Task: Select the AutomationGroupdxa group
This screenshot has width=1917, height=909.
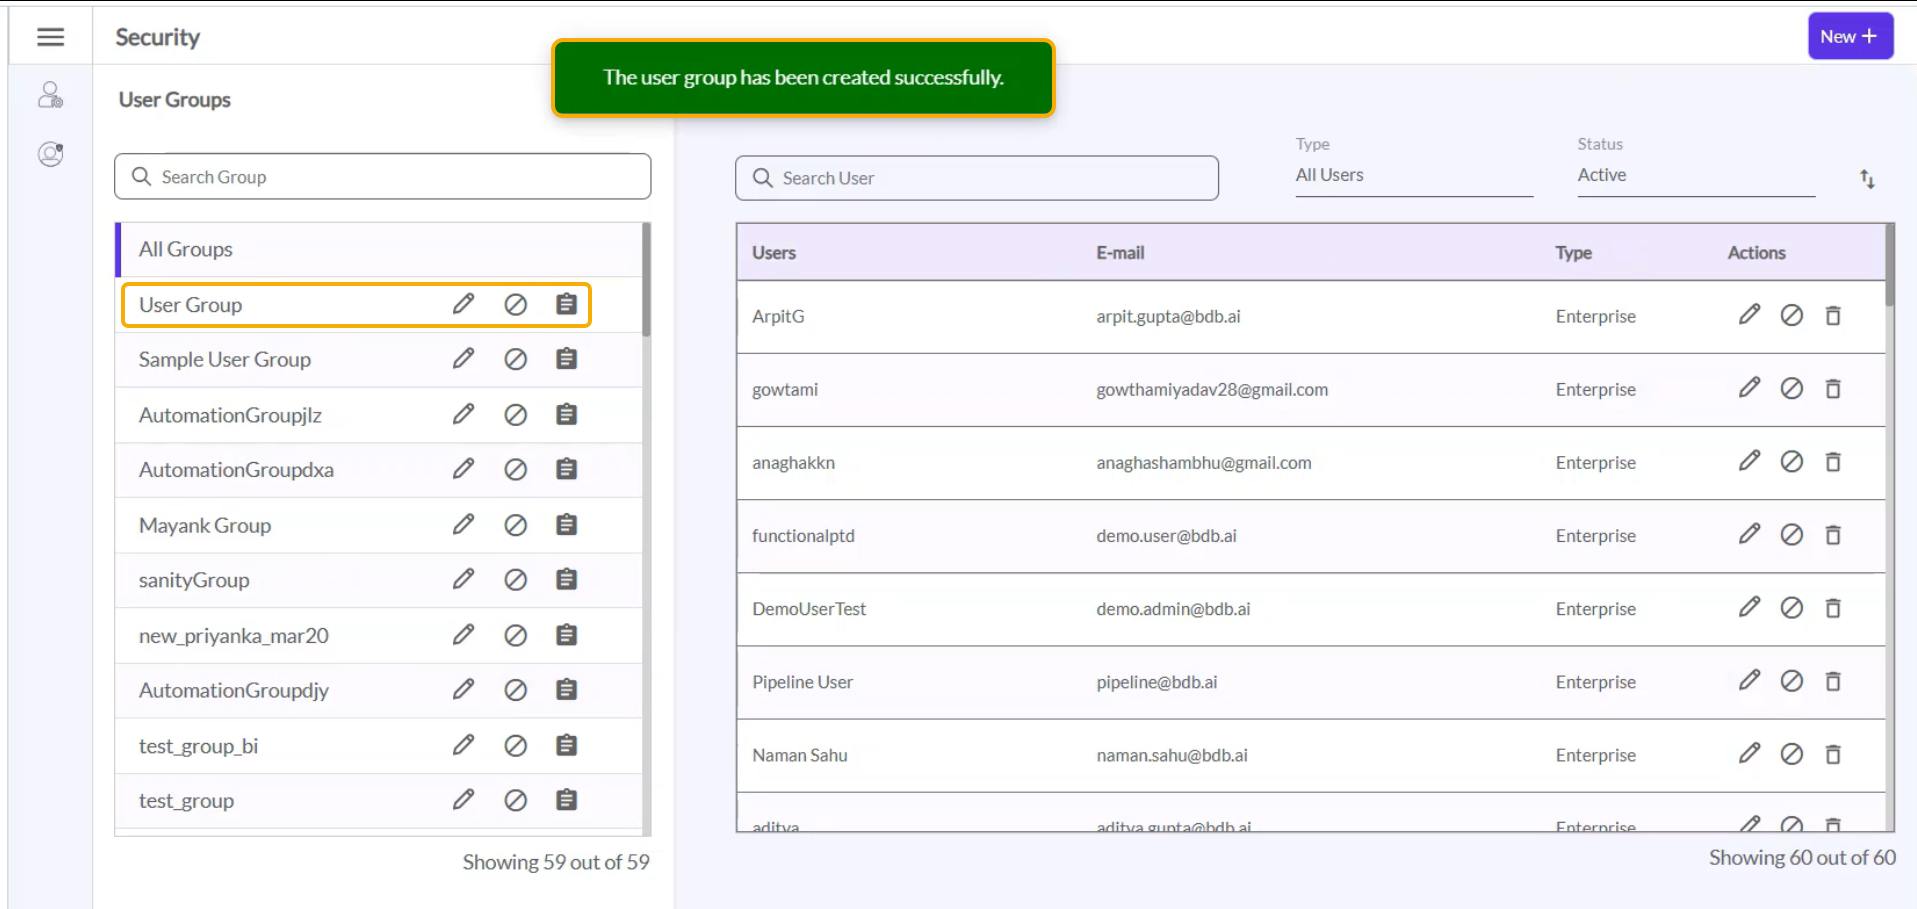Action: pos(236,470)
